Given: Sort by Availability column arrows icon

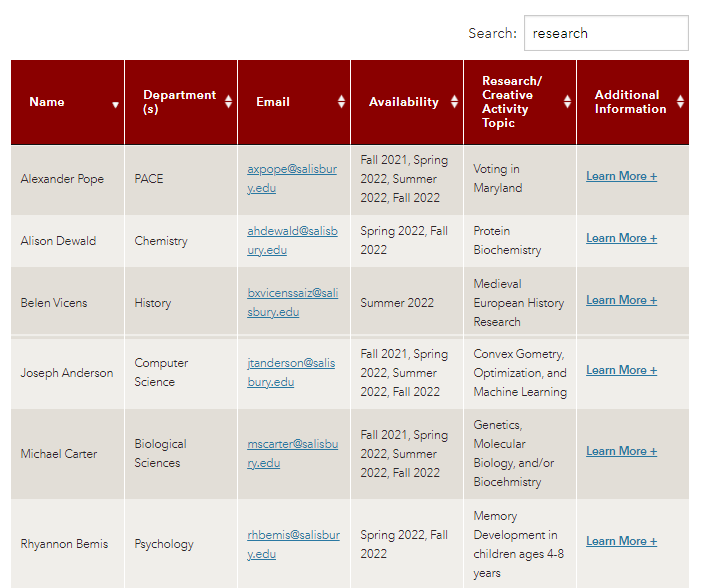Looking at the screenshot, I should (x=454, y=102).
